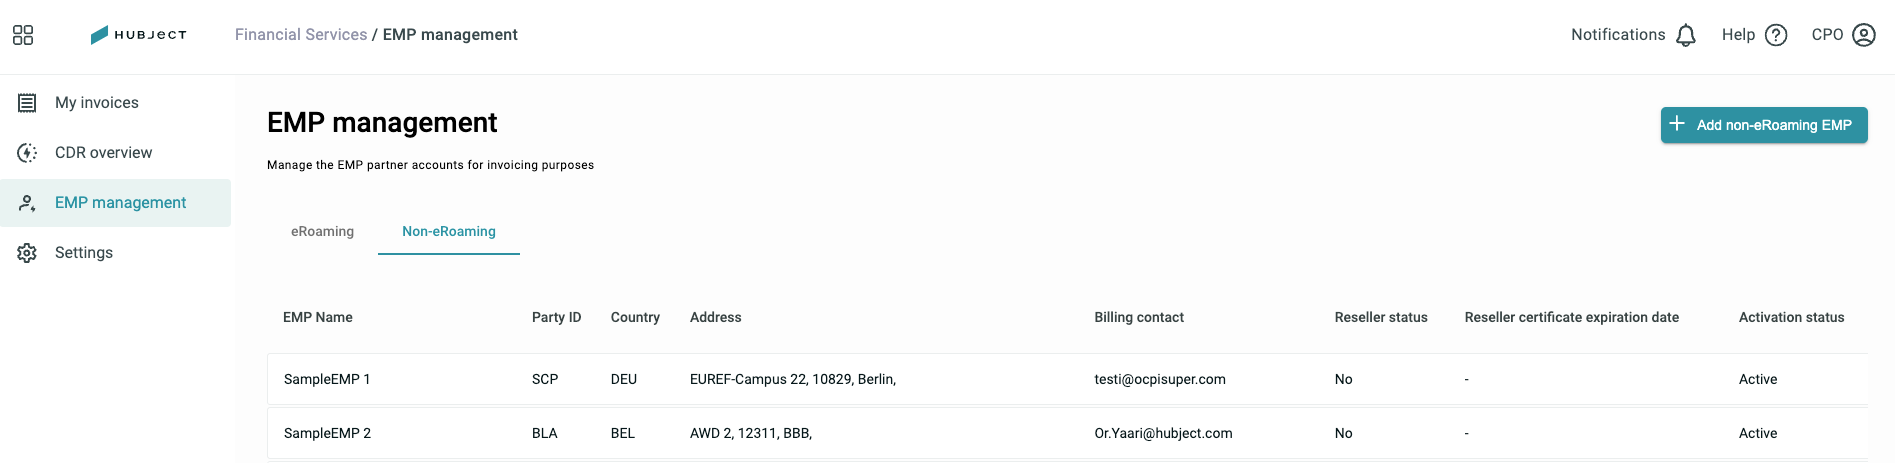1895x463 pixels.
Task: Sort by Activation status column header
Action: coord(1791,317)
